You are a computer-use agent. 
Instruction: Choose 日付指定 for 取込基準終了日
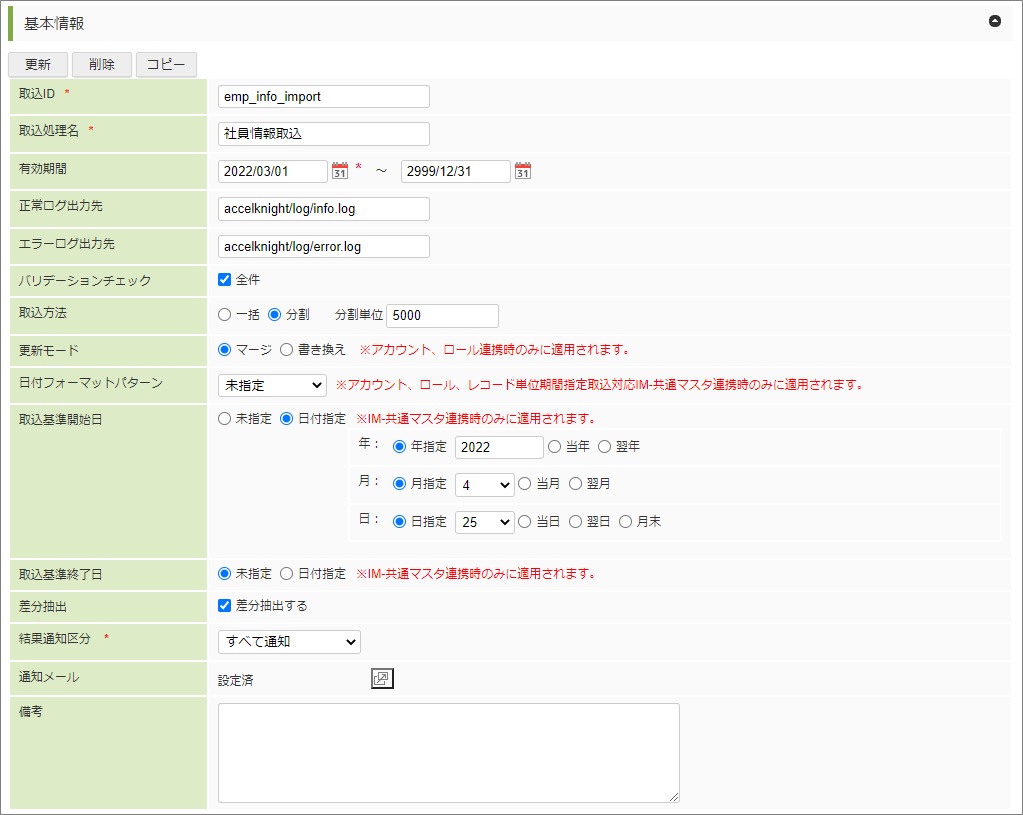tap(287, 574)
